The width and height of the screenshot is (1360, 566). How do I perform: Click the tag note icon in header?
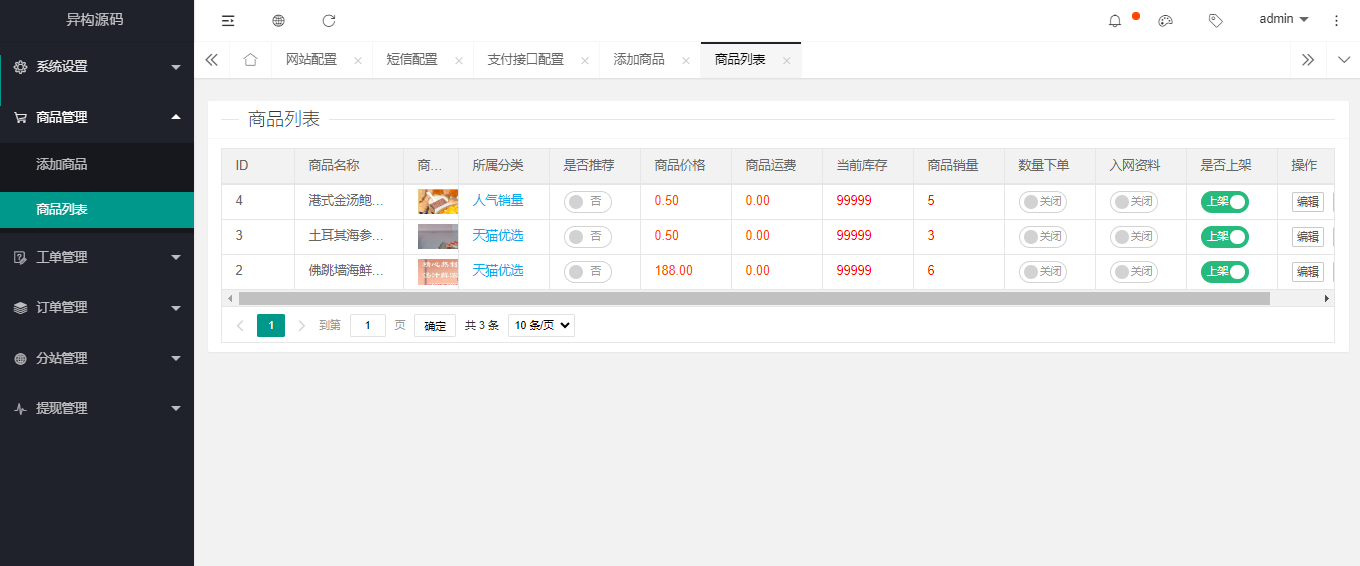pos(1215,20)
